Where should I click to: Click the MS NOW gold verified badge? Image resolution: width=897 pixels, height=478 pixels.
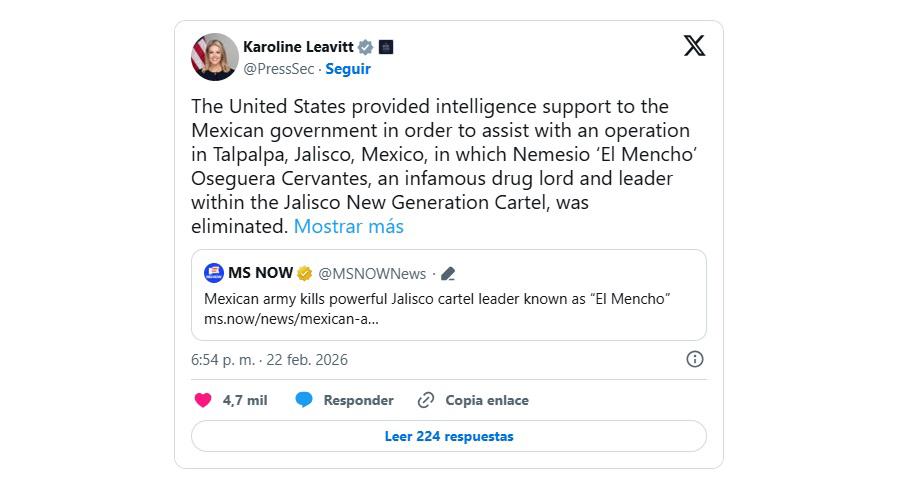[305, 274]
